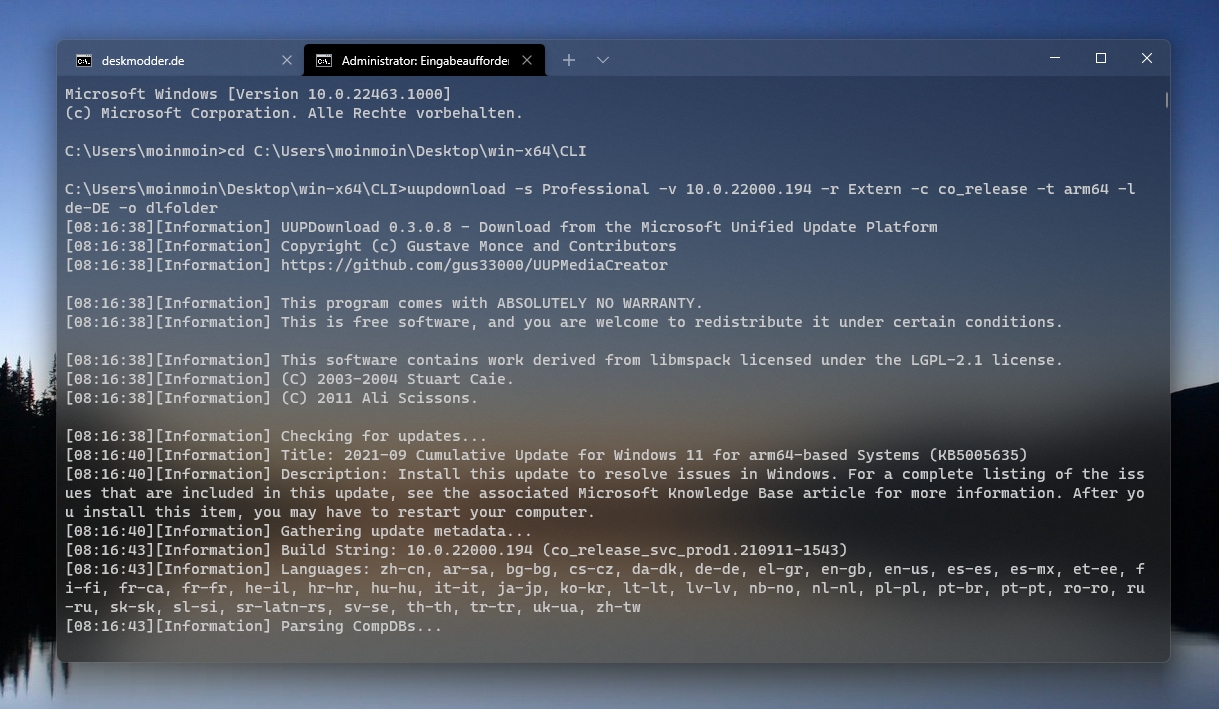The width and height of the screenshot is (1219, 709).
Task: Click the 'Description: Install this update' line
Action: tap(605, 493)
